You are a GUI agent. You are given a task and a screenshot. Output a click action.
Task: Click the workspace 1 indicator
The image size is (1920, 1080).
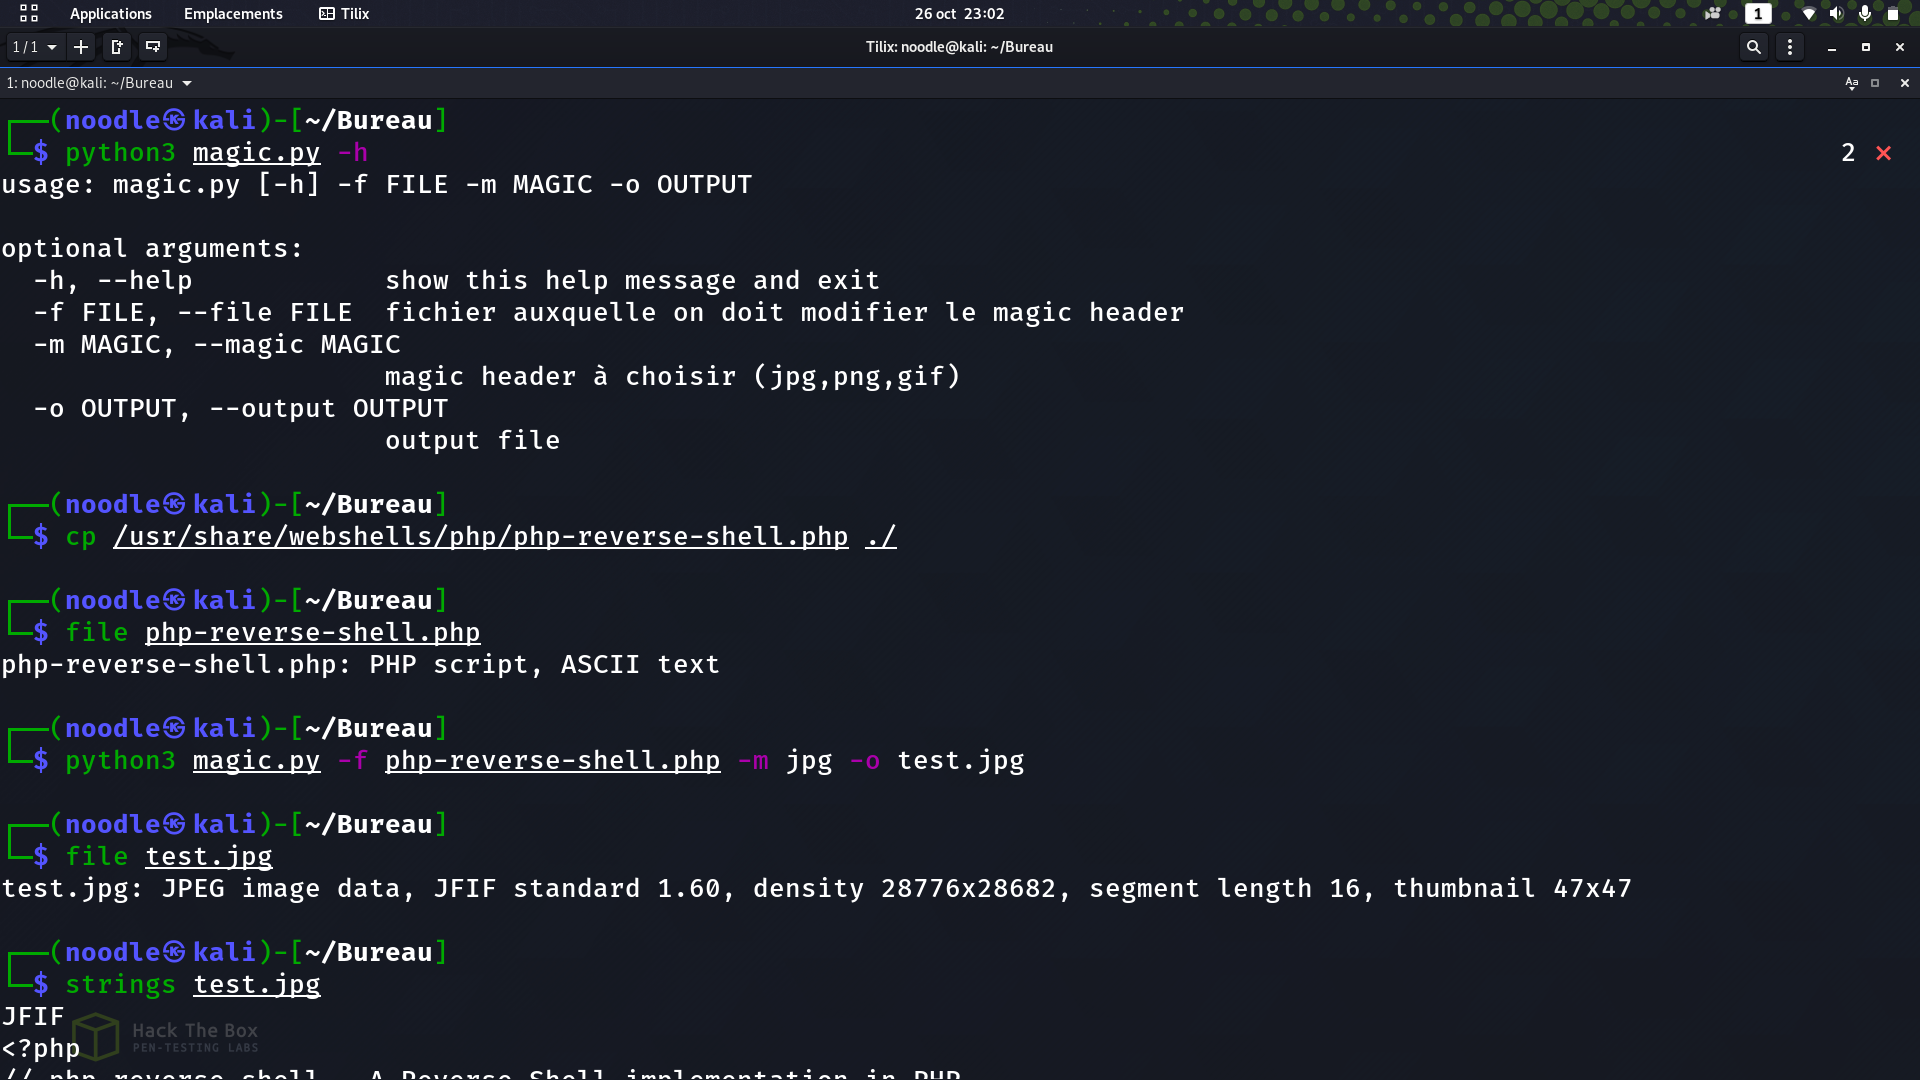(x=1758, y=13)
